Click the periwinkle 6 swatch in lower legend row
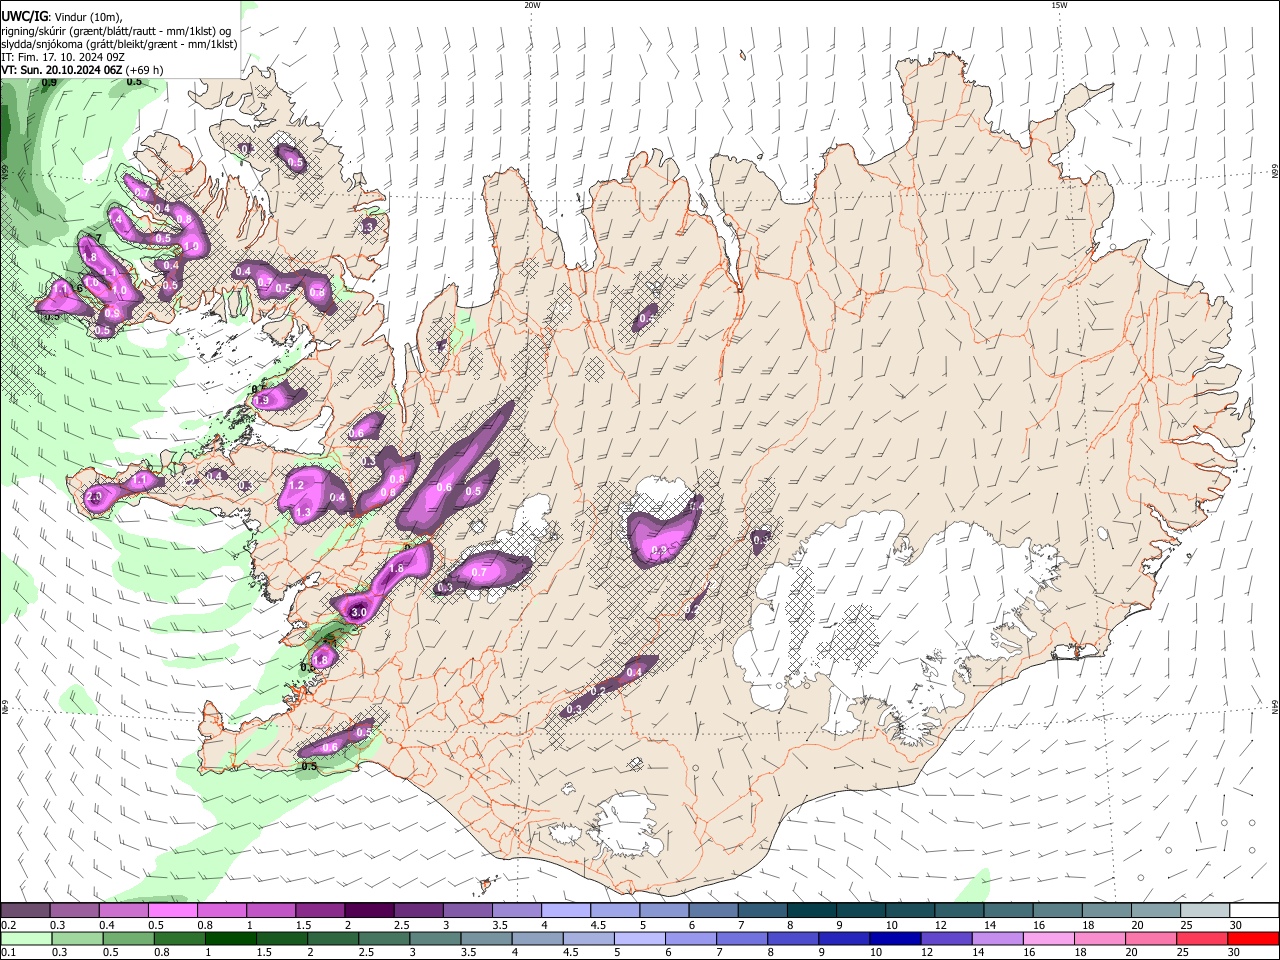This screenshot has width=1280, height=960. click(x=691, y=938)
